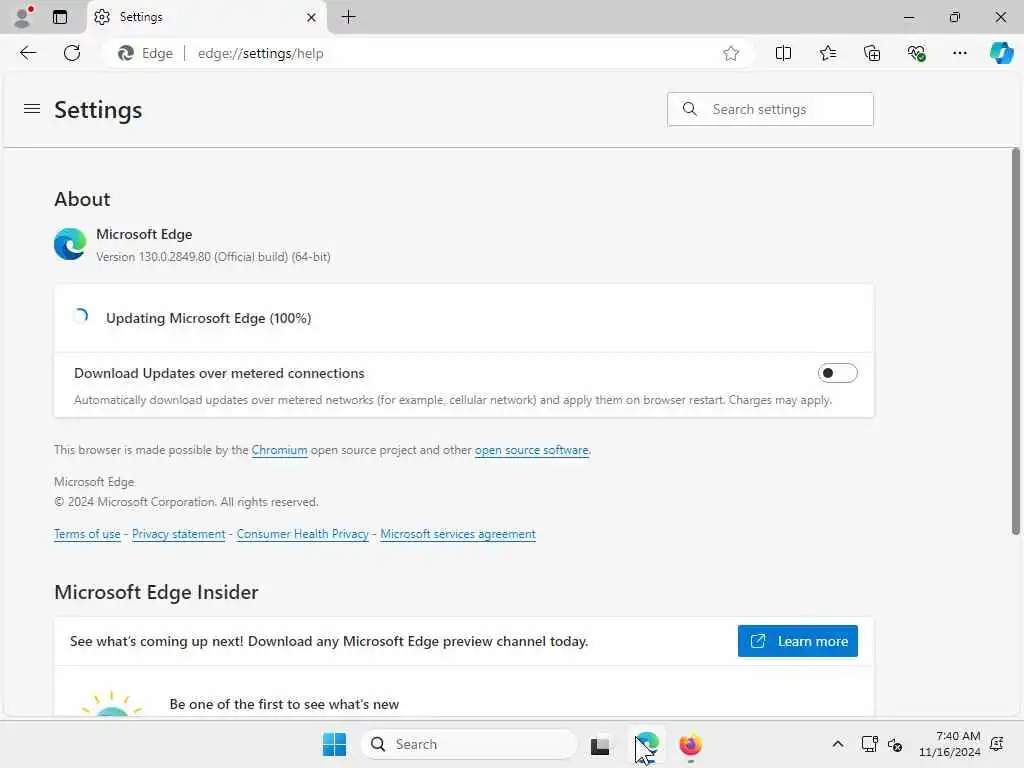The image size is (1024, 768).
Task: Click Version 130.0.2849.80 text
Action: tap(214, 257)
